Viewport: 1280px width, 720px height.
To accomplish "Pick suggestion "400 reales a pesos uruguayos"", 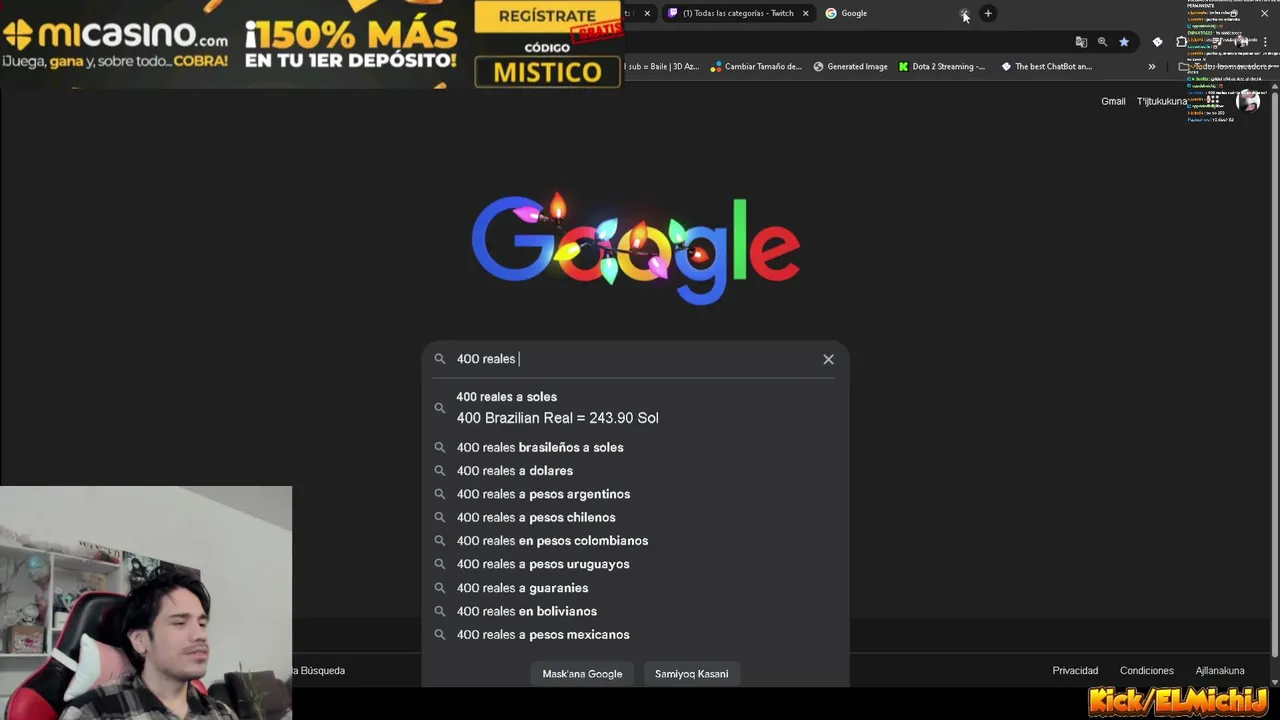I will [x=635, y=564].
